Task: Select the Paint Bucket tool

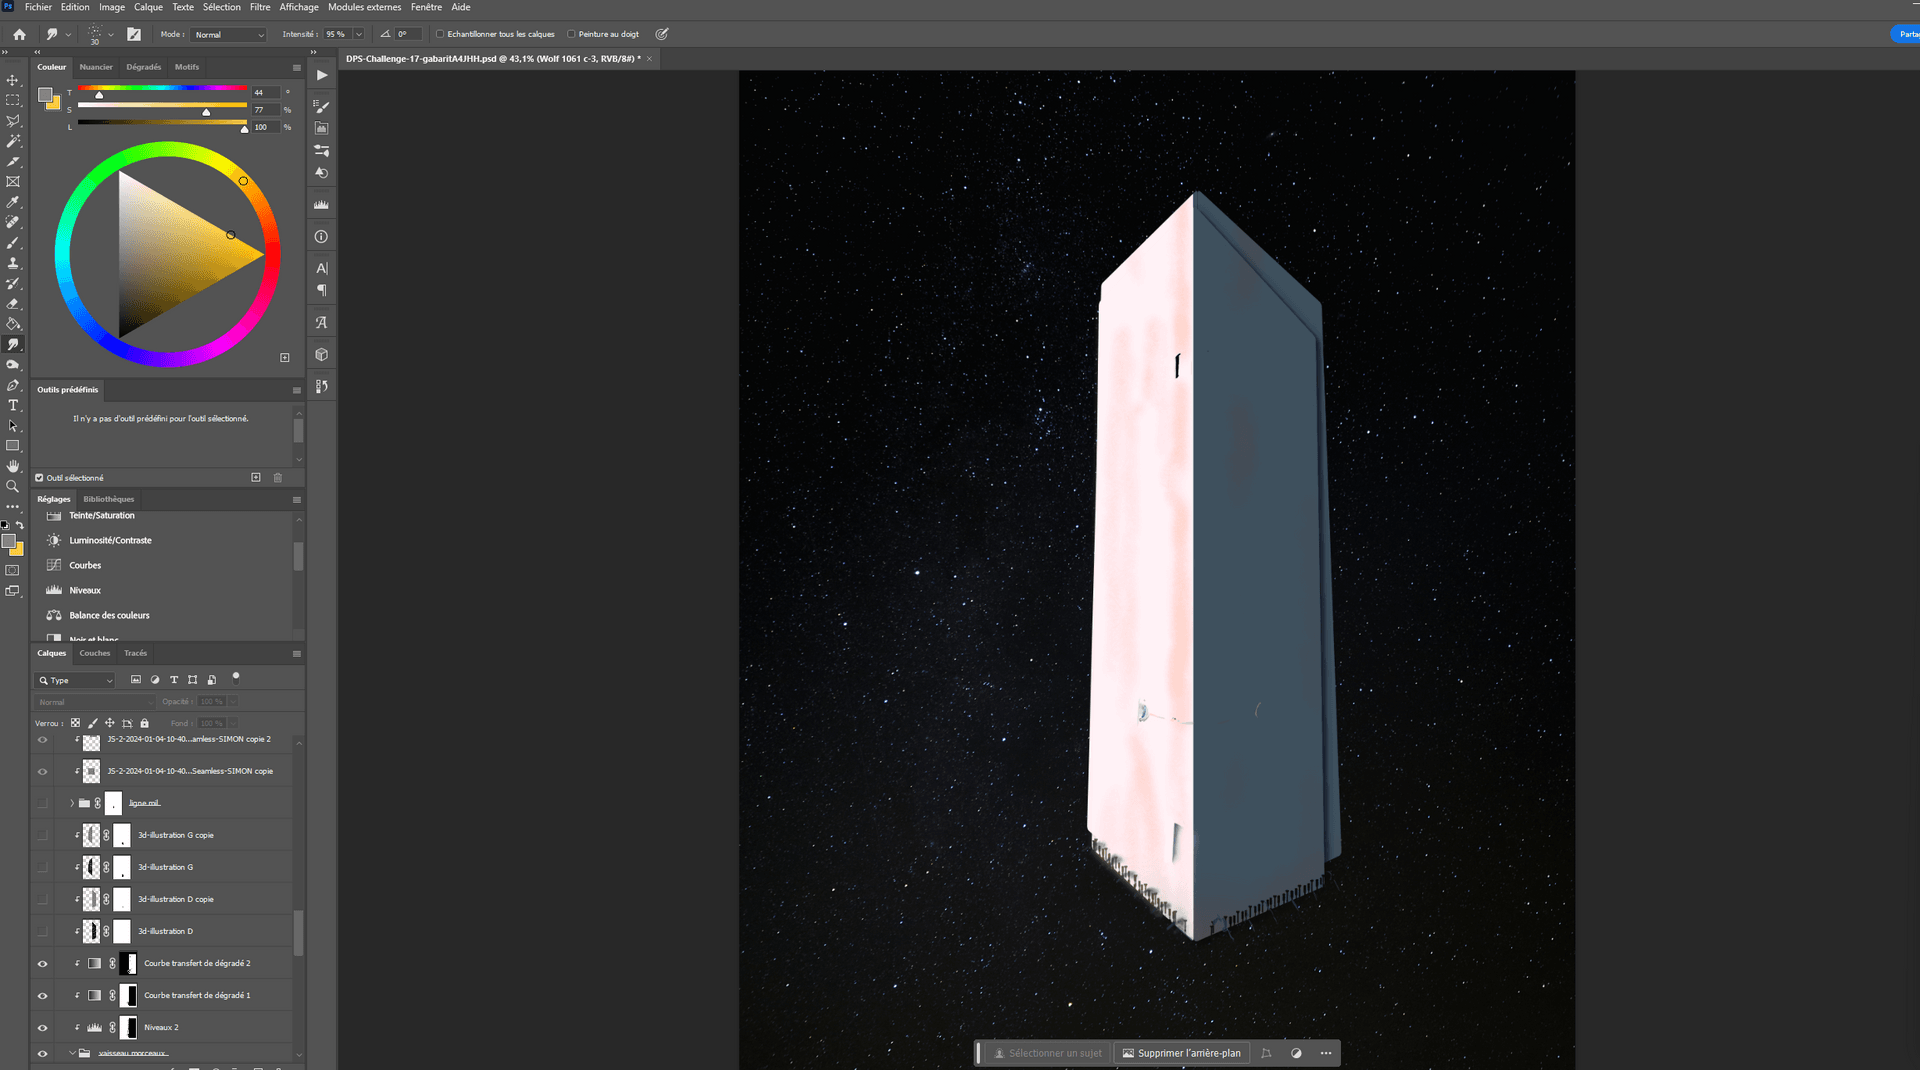Action: (13, 324)
